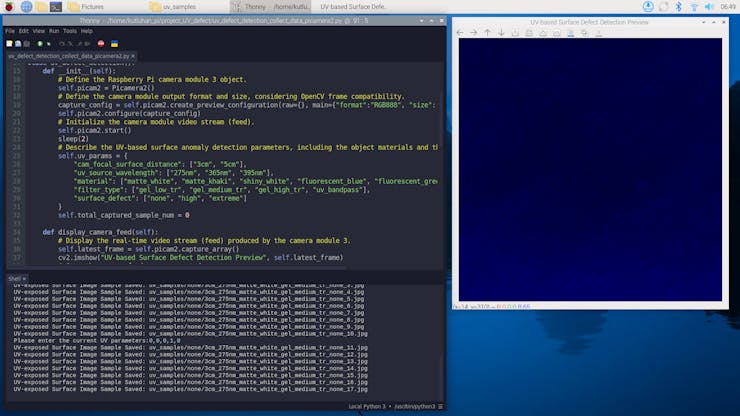The width and height of the screenshot is (740, 416).
Task: Click the Step out debugger icon
Action: [79, 44]
